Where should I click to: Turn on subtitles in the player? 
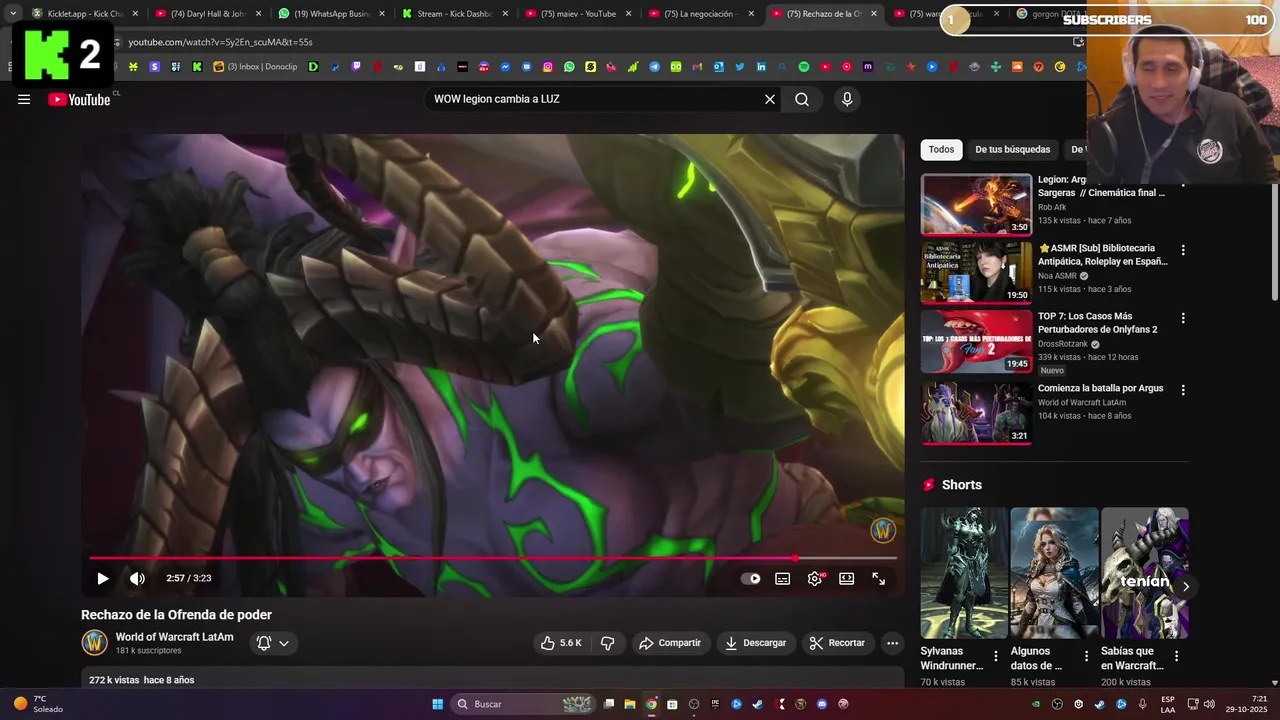click(783, 578)
